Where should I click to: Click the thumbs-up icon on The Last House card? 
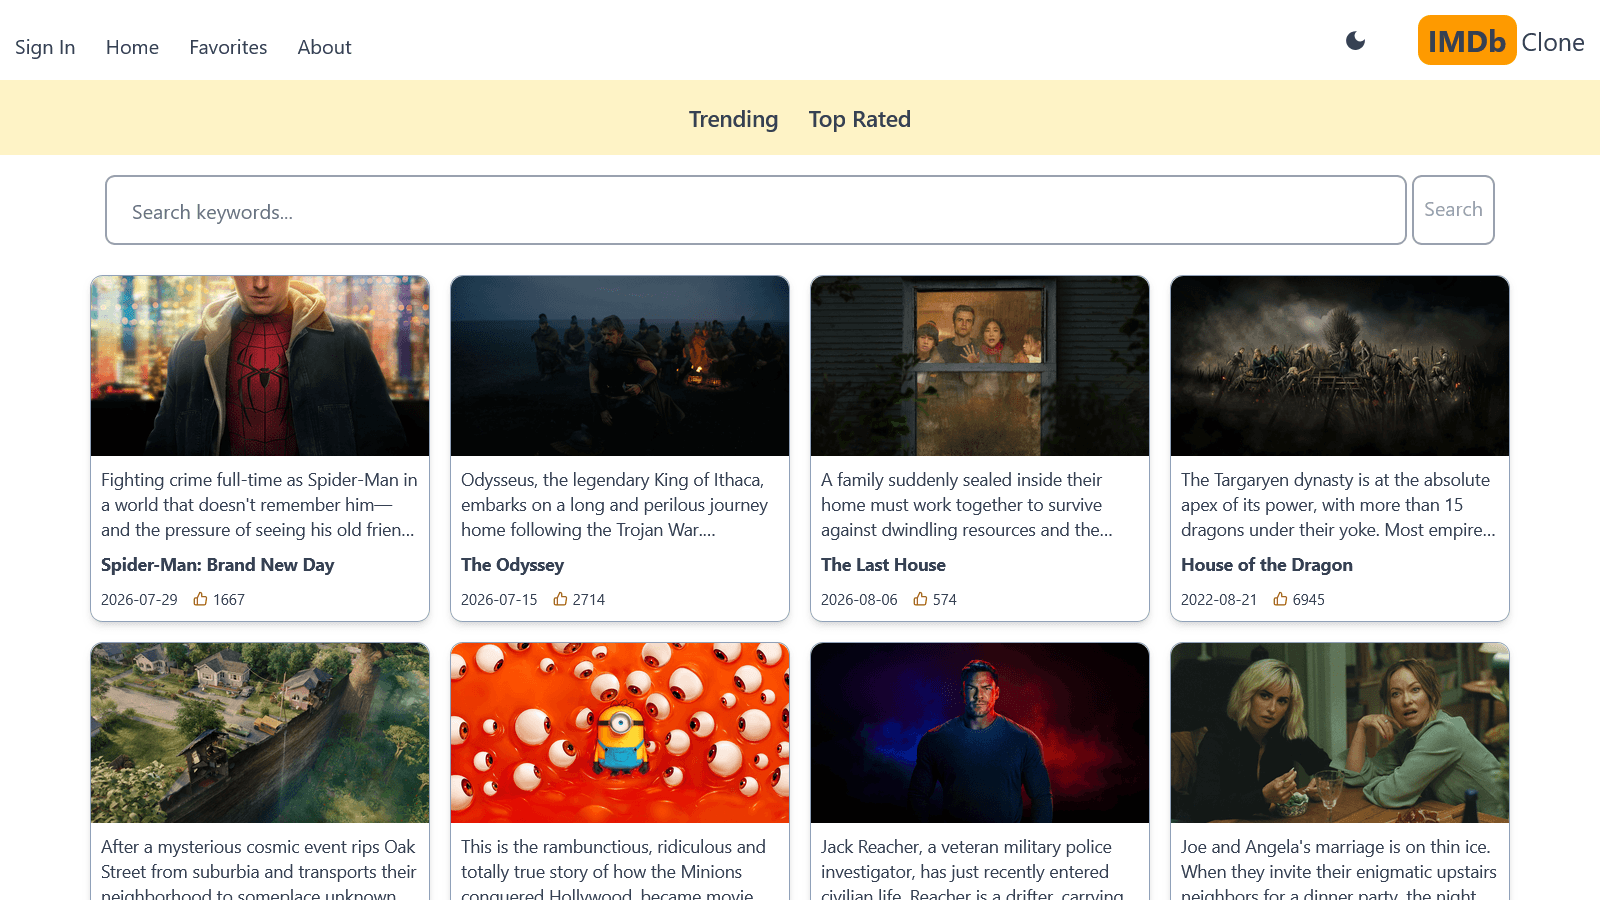920,599
